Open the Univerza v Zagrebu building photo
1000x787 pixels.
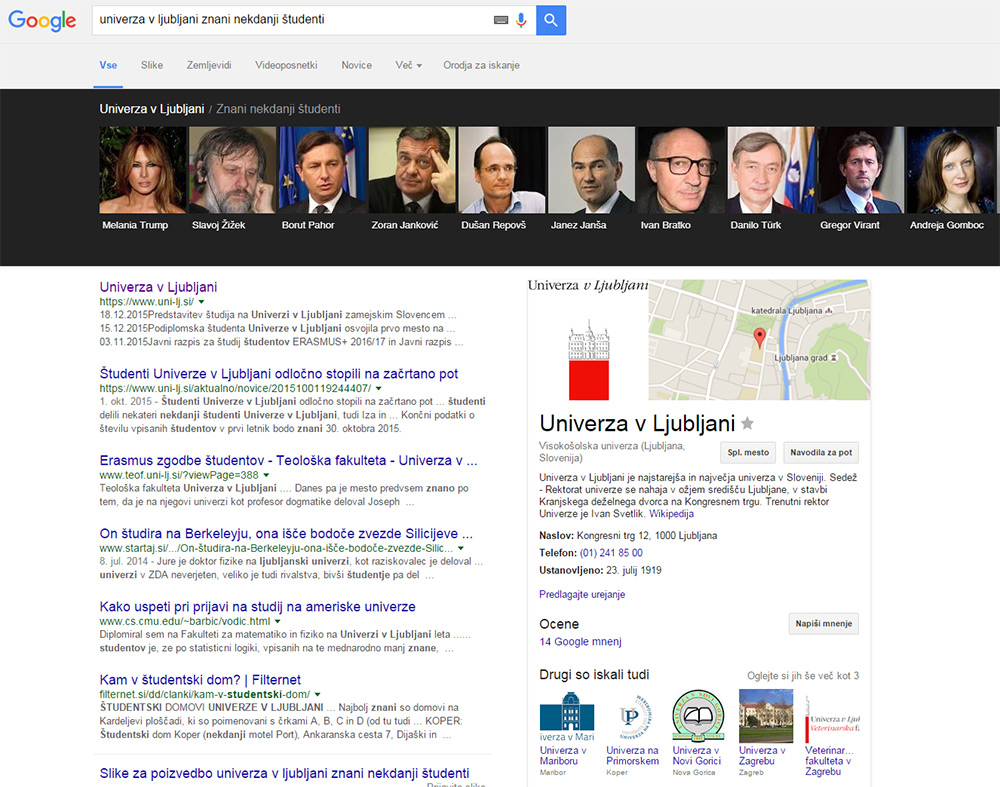click(x=766, y=716)
